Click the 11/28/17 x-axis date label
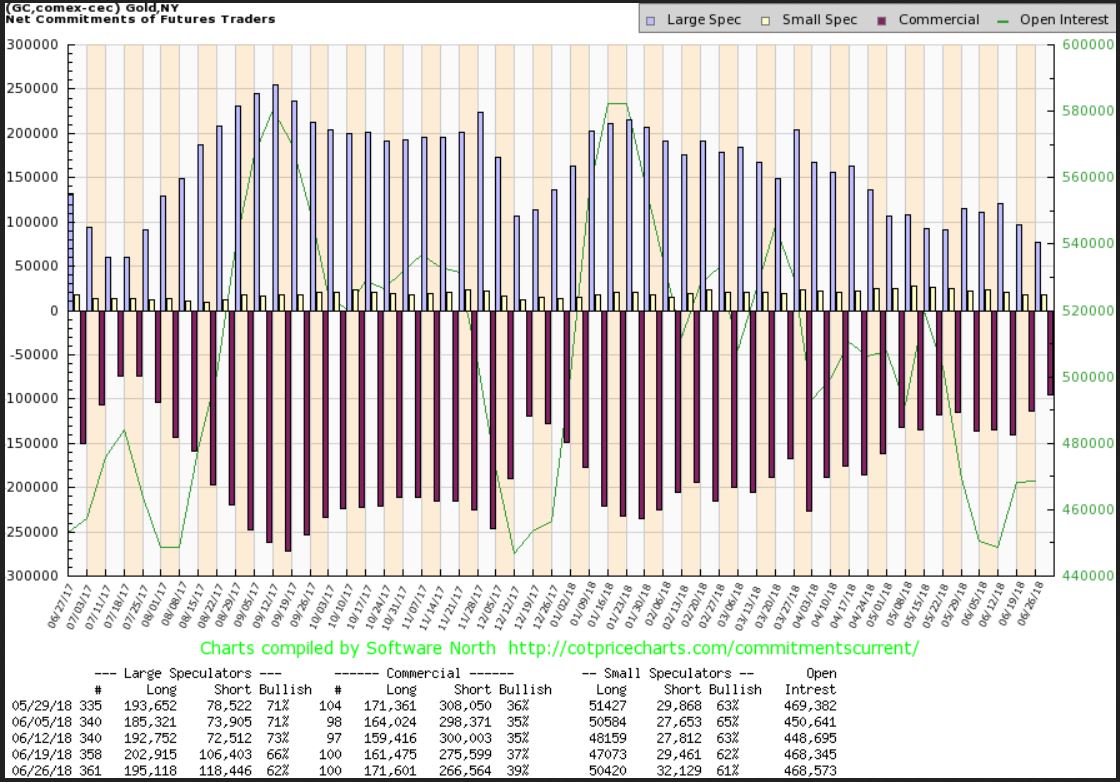Screen dimensions: 1120x782 (470, 606)
